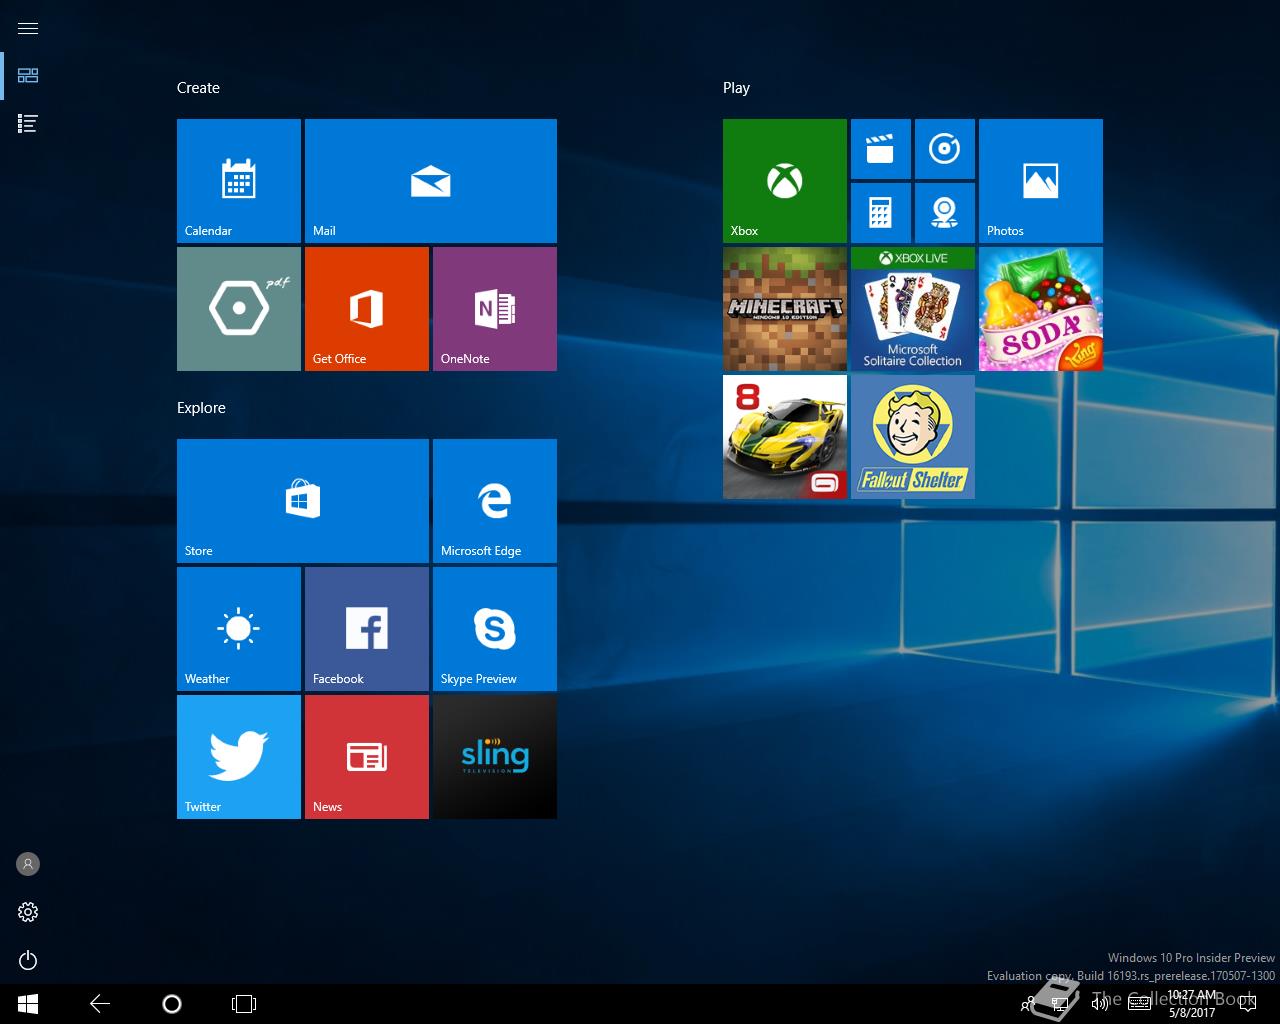Switch to all apps list view
This screenshot has height=1024, width=1280.
[28, 124]
